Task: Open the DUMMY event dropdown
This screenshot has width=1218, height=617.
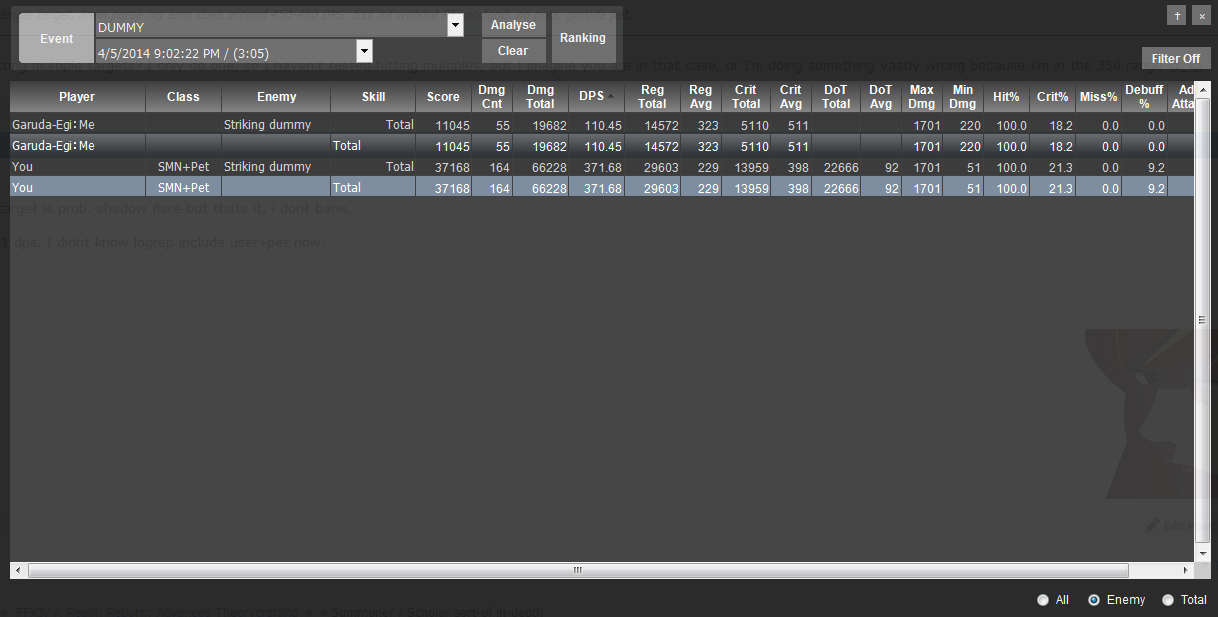Action: pos(455,26)
